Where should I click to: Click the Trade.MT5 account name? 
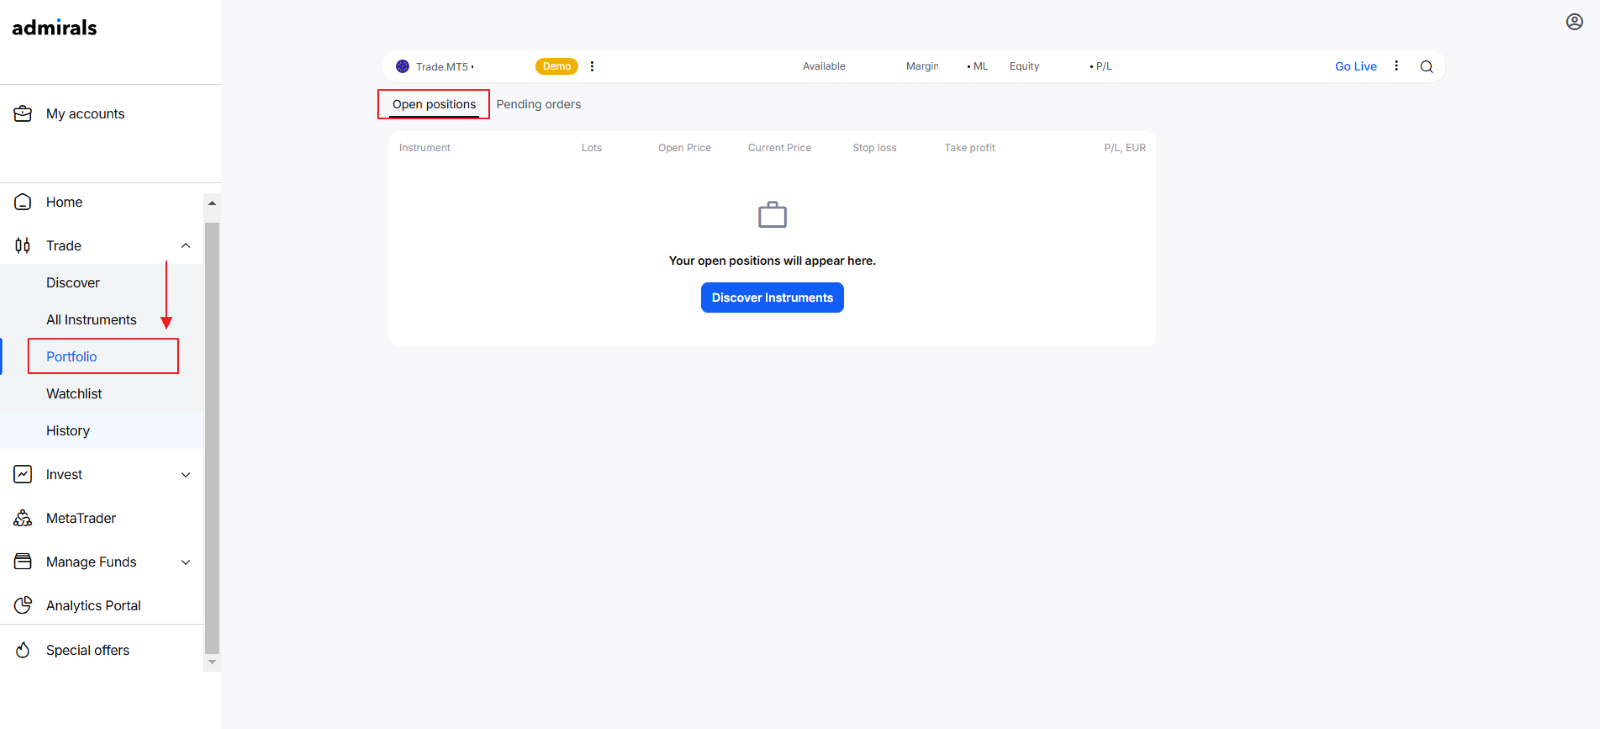[442, 67]
